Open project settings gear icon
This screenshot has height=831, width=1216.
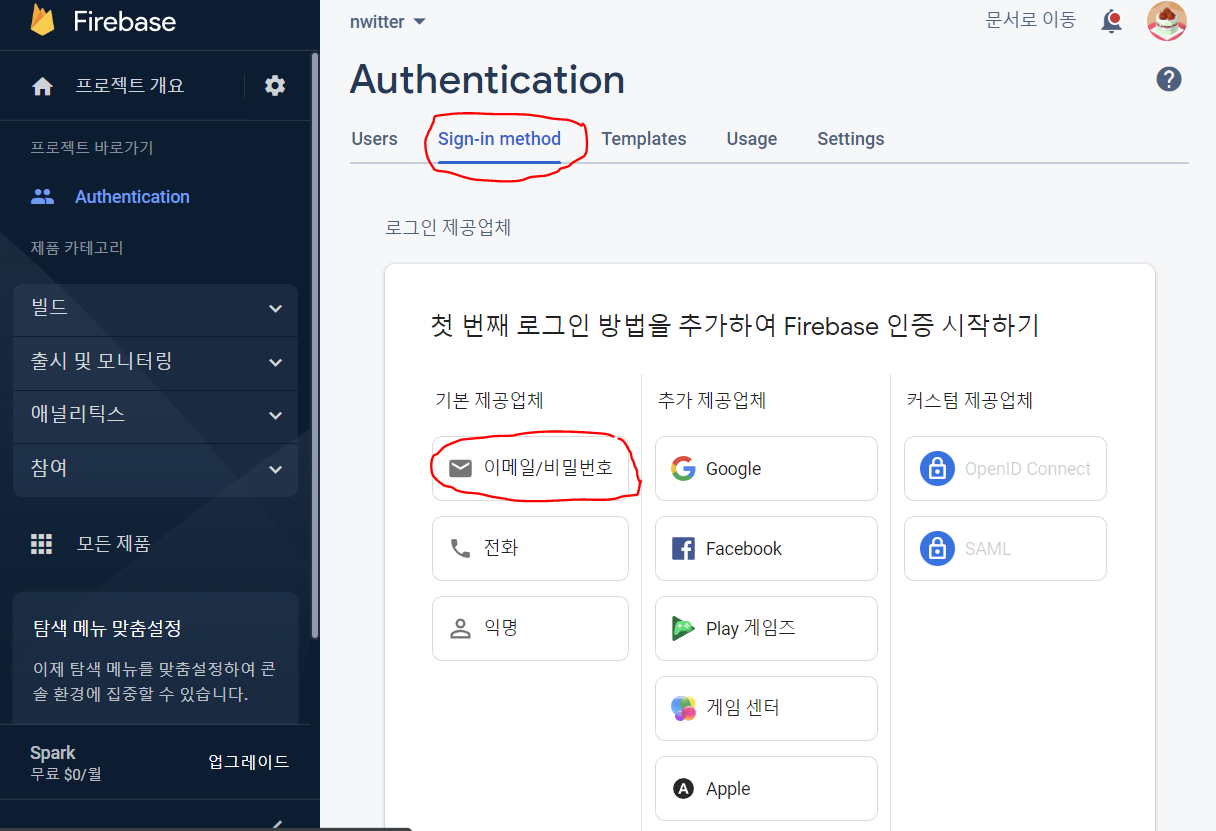tap(275, 86)
